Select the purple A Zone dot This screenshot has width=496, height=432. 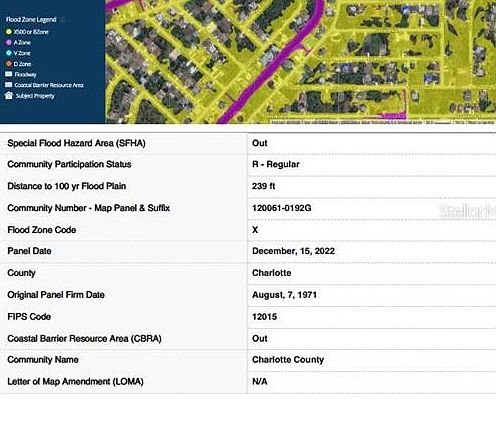pos(9,43)
